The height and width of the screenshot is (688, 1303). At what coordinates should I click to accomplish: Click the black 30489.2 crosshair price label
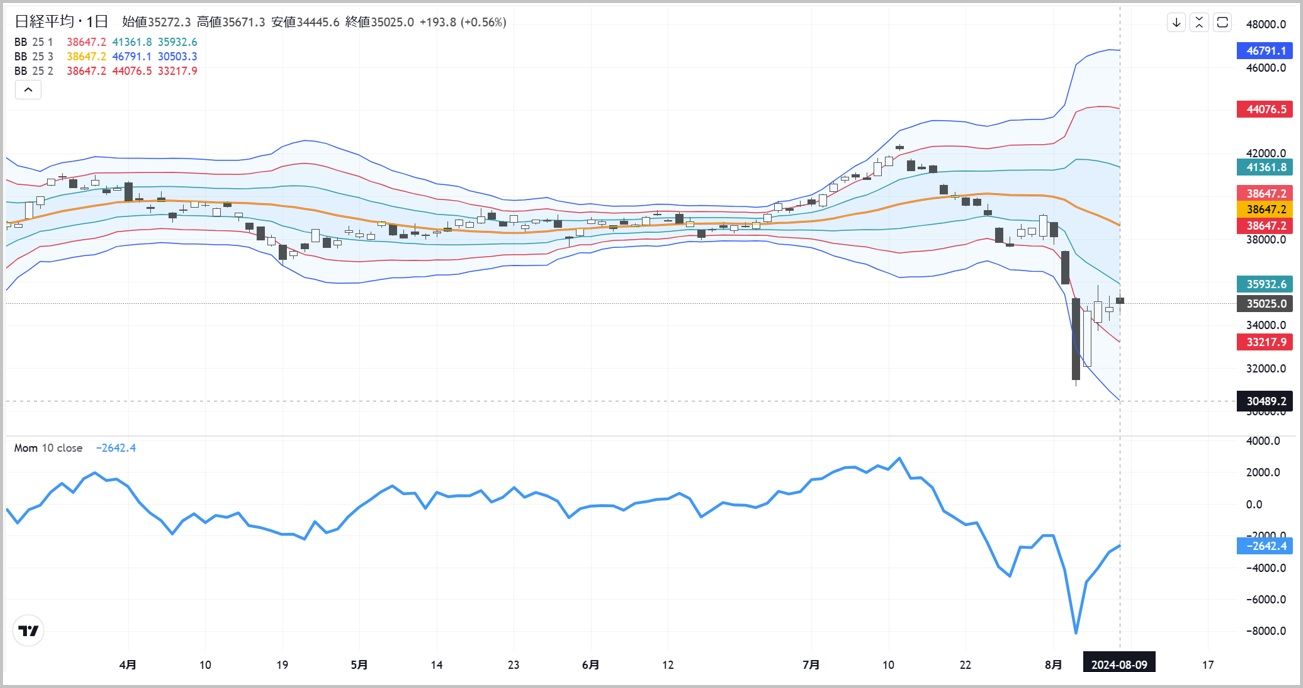tap(1266, 401)
